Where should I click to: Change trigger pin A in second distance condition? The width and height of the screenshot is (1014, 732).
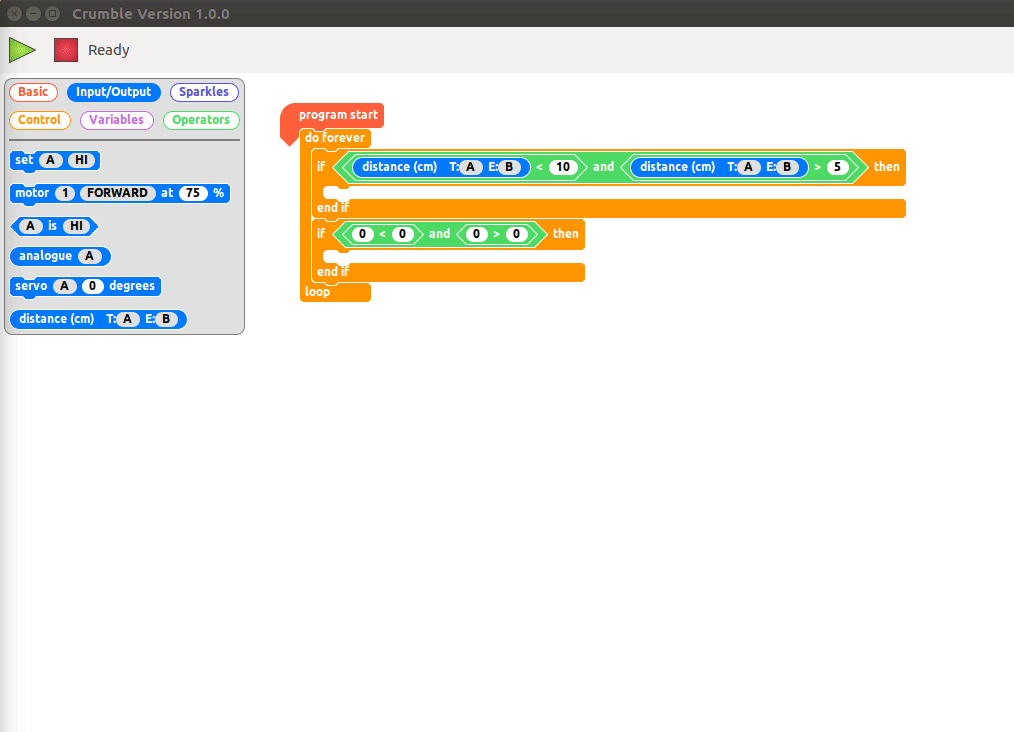(x=748, y=167)
